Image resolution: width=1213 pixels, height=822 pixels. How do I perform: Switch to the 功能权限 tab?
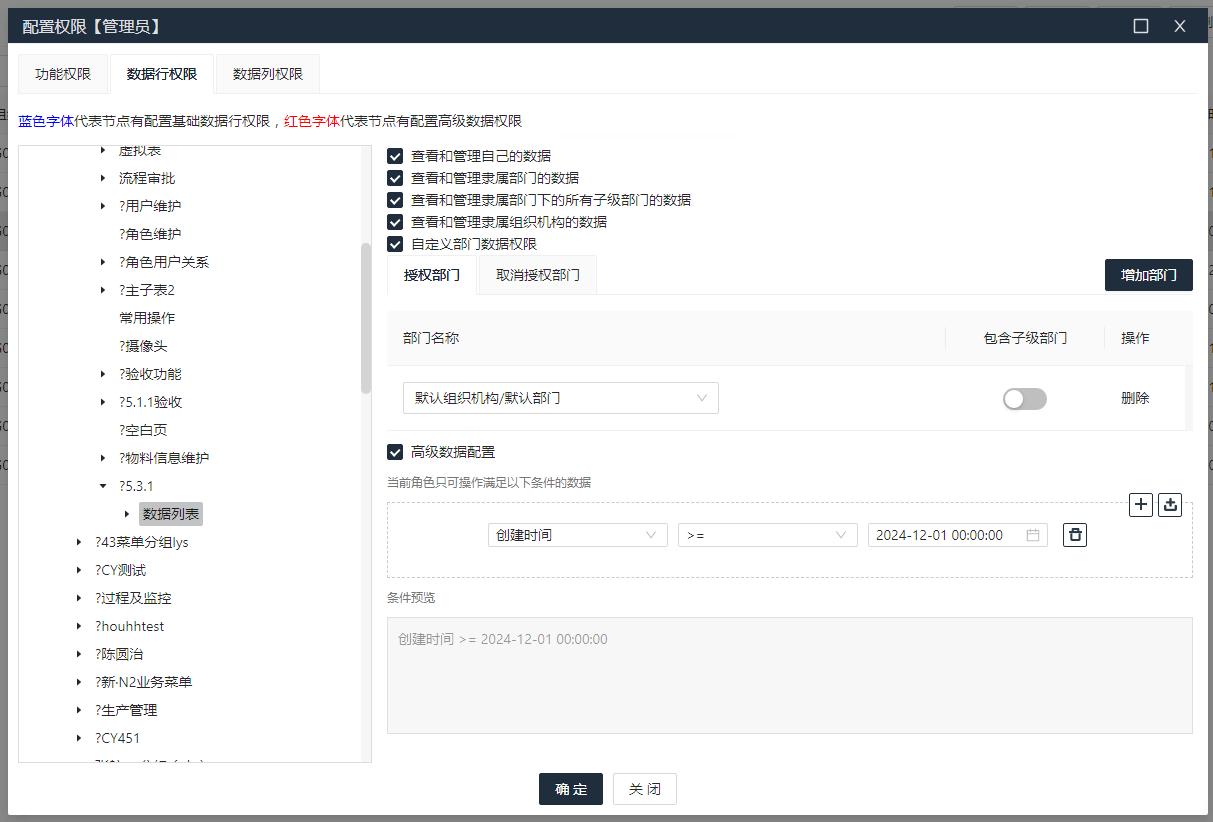click(62, 73)
